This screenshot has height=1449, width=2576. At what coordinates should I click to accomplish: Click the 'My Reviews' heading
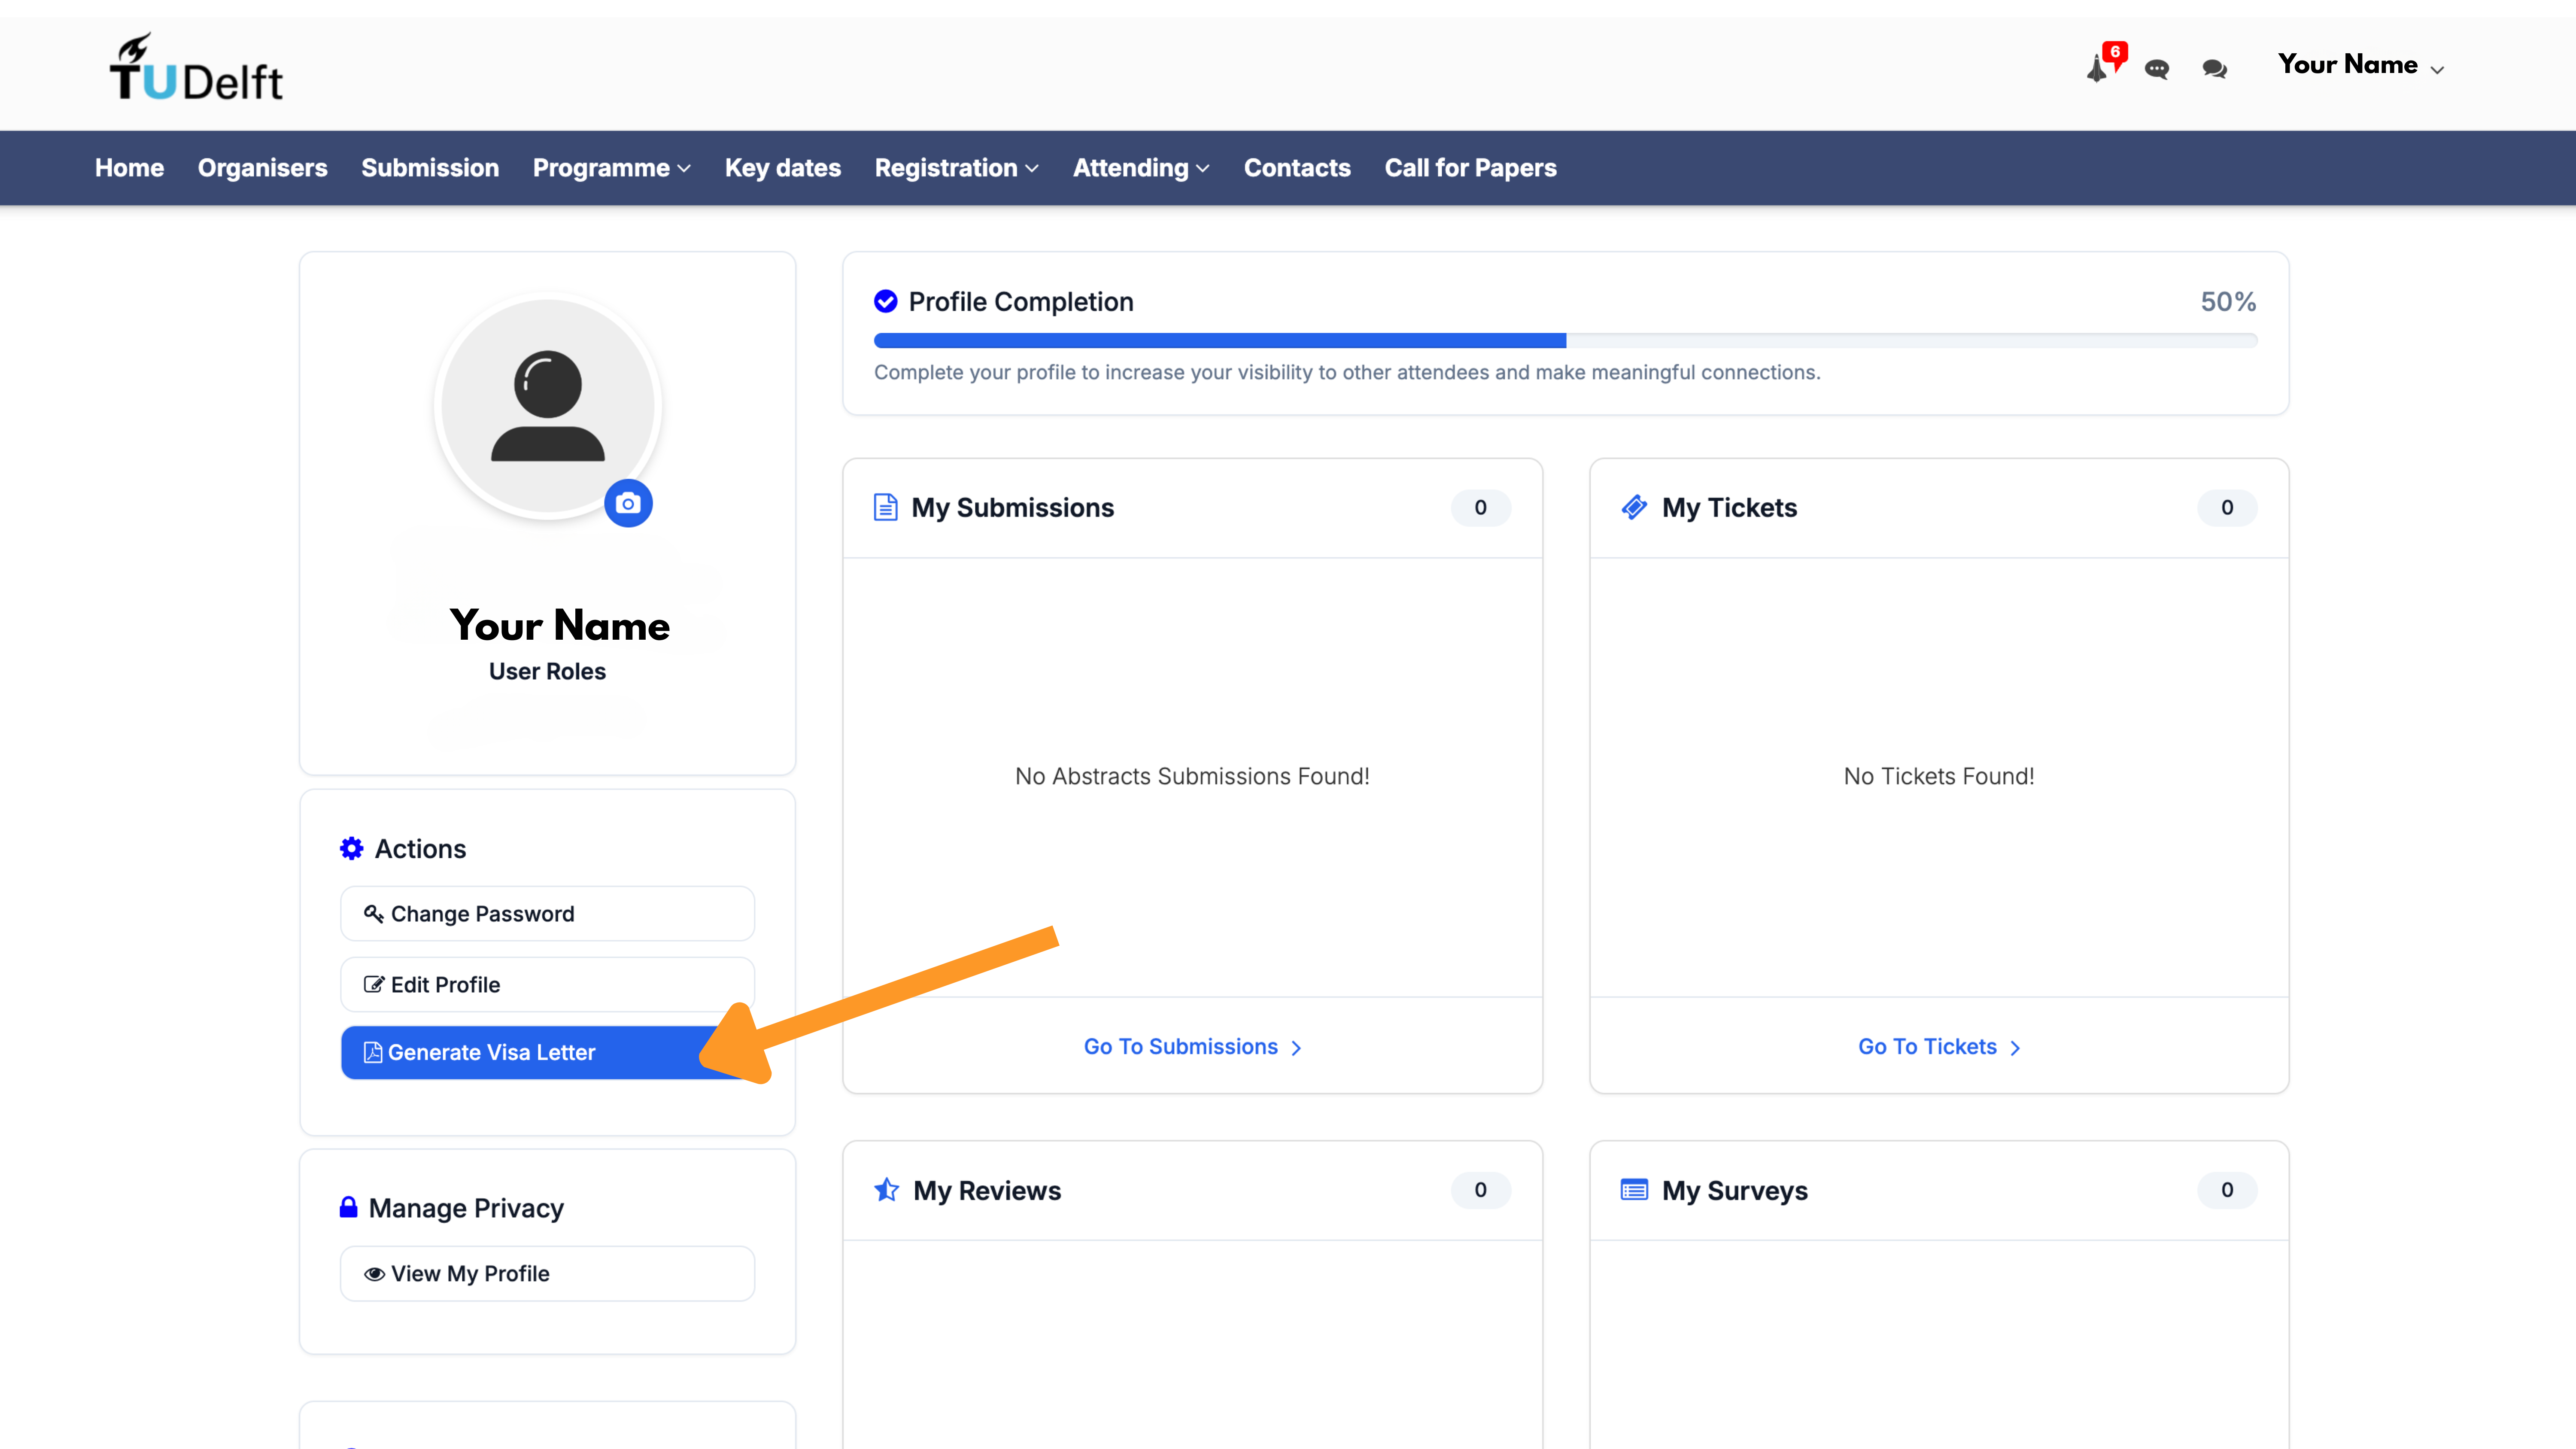986,1190
